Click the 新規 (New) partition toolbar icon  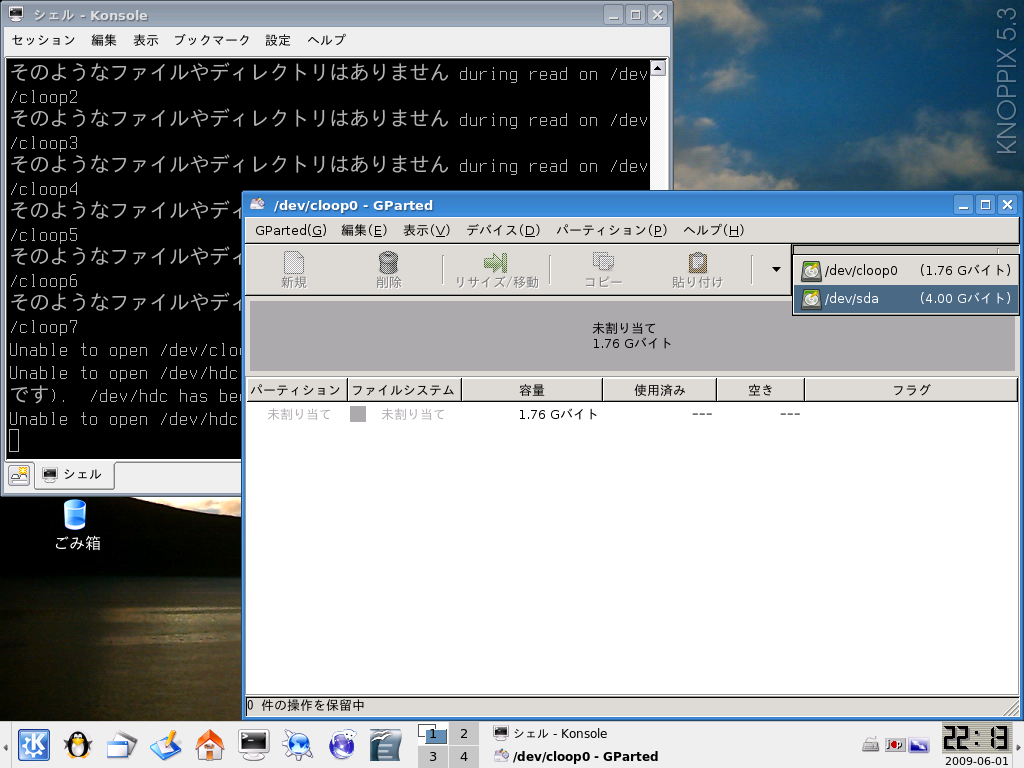click(x=293, y=270)
